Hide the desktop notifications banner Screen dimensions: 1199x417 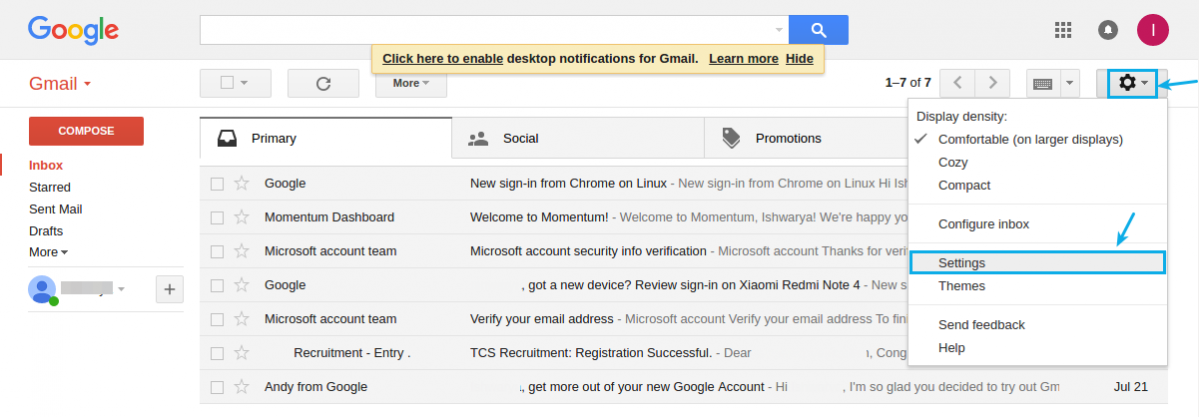(x=799, y=59)
